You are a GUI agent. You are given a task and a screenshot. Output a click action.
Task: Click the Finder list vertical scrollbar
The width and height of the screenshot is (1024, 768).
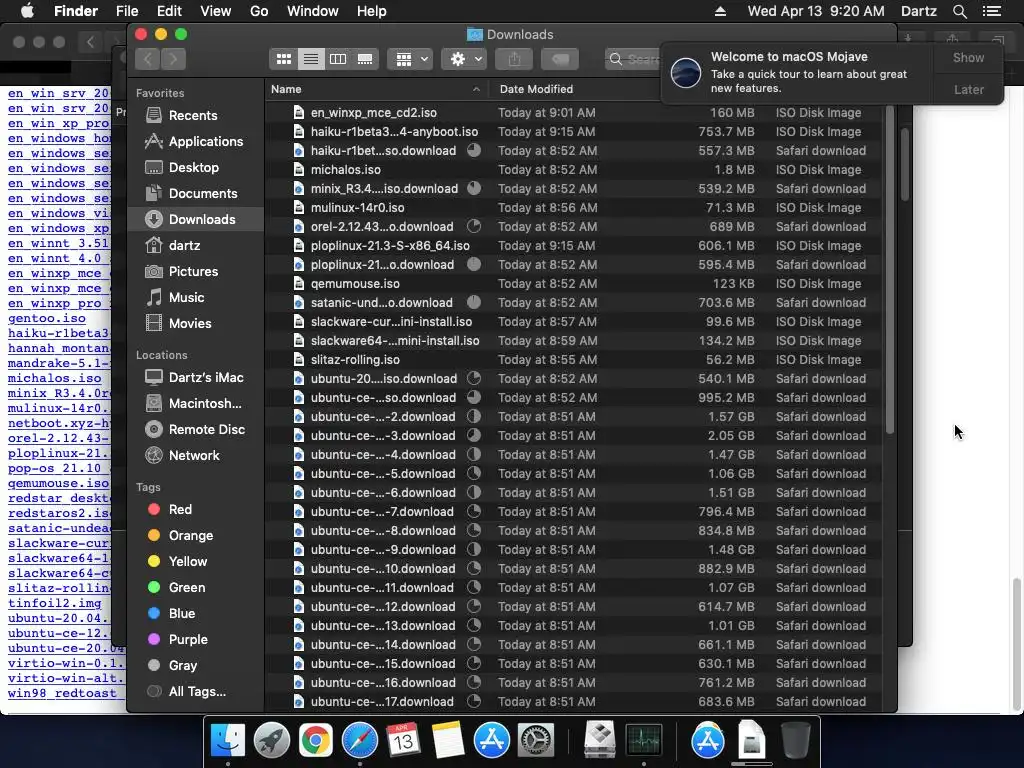[889, 271]
